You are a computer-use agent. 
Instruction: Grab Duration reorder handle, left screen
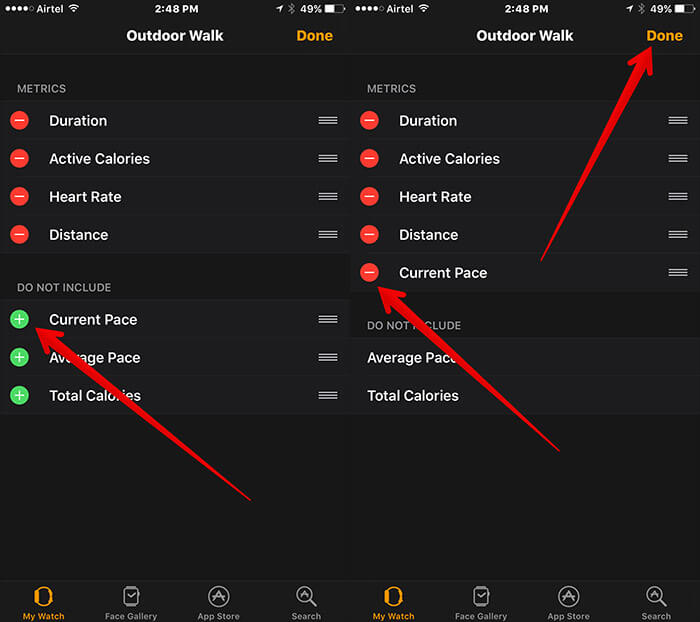click(x=328, y=121)
